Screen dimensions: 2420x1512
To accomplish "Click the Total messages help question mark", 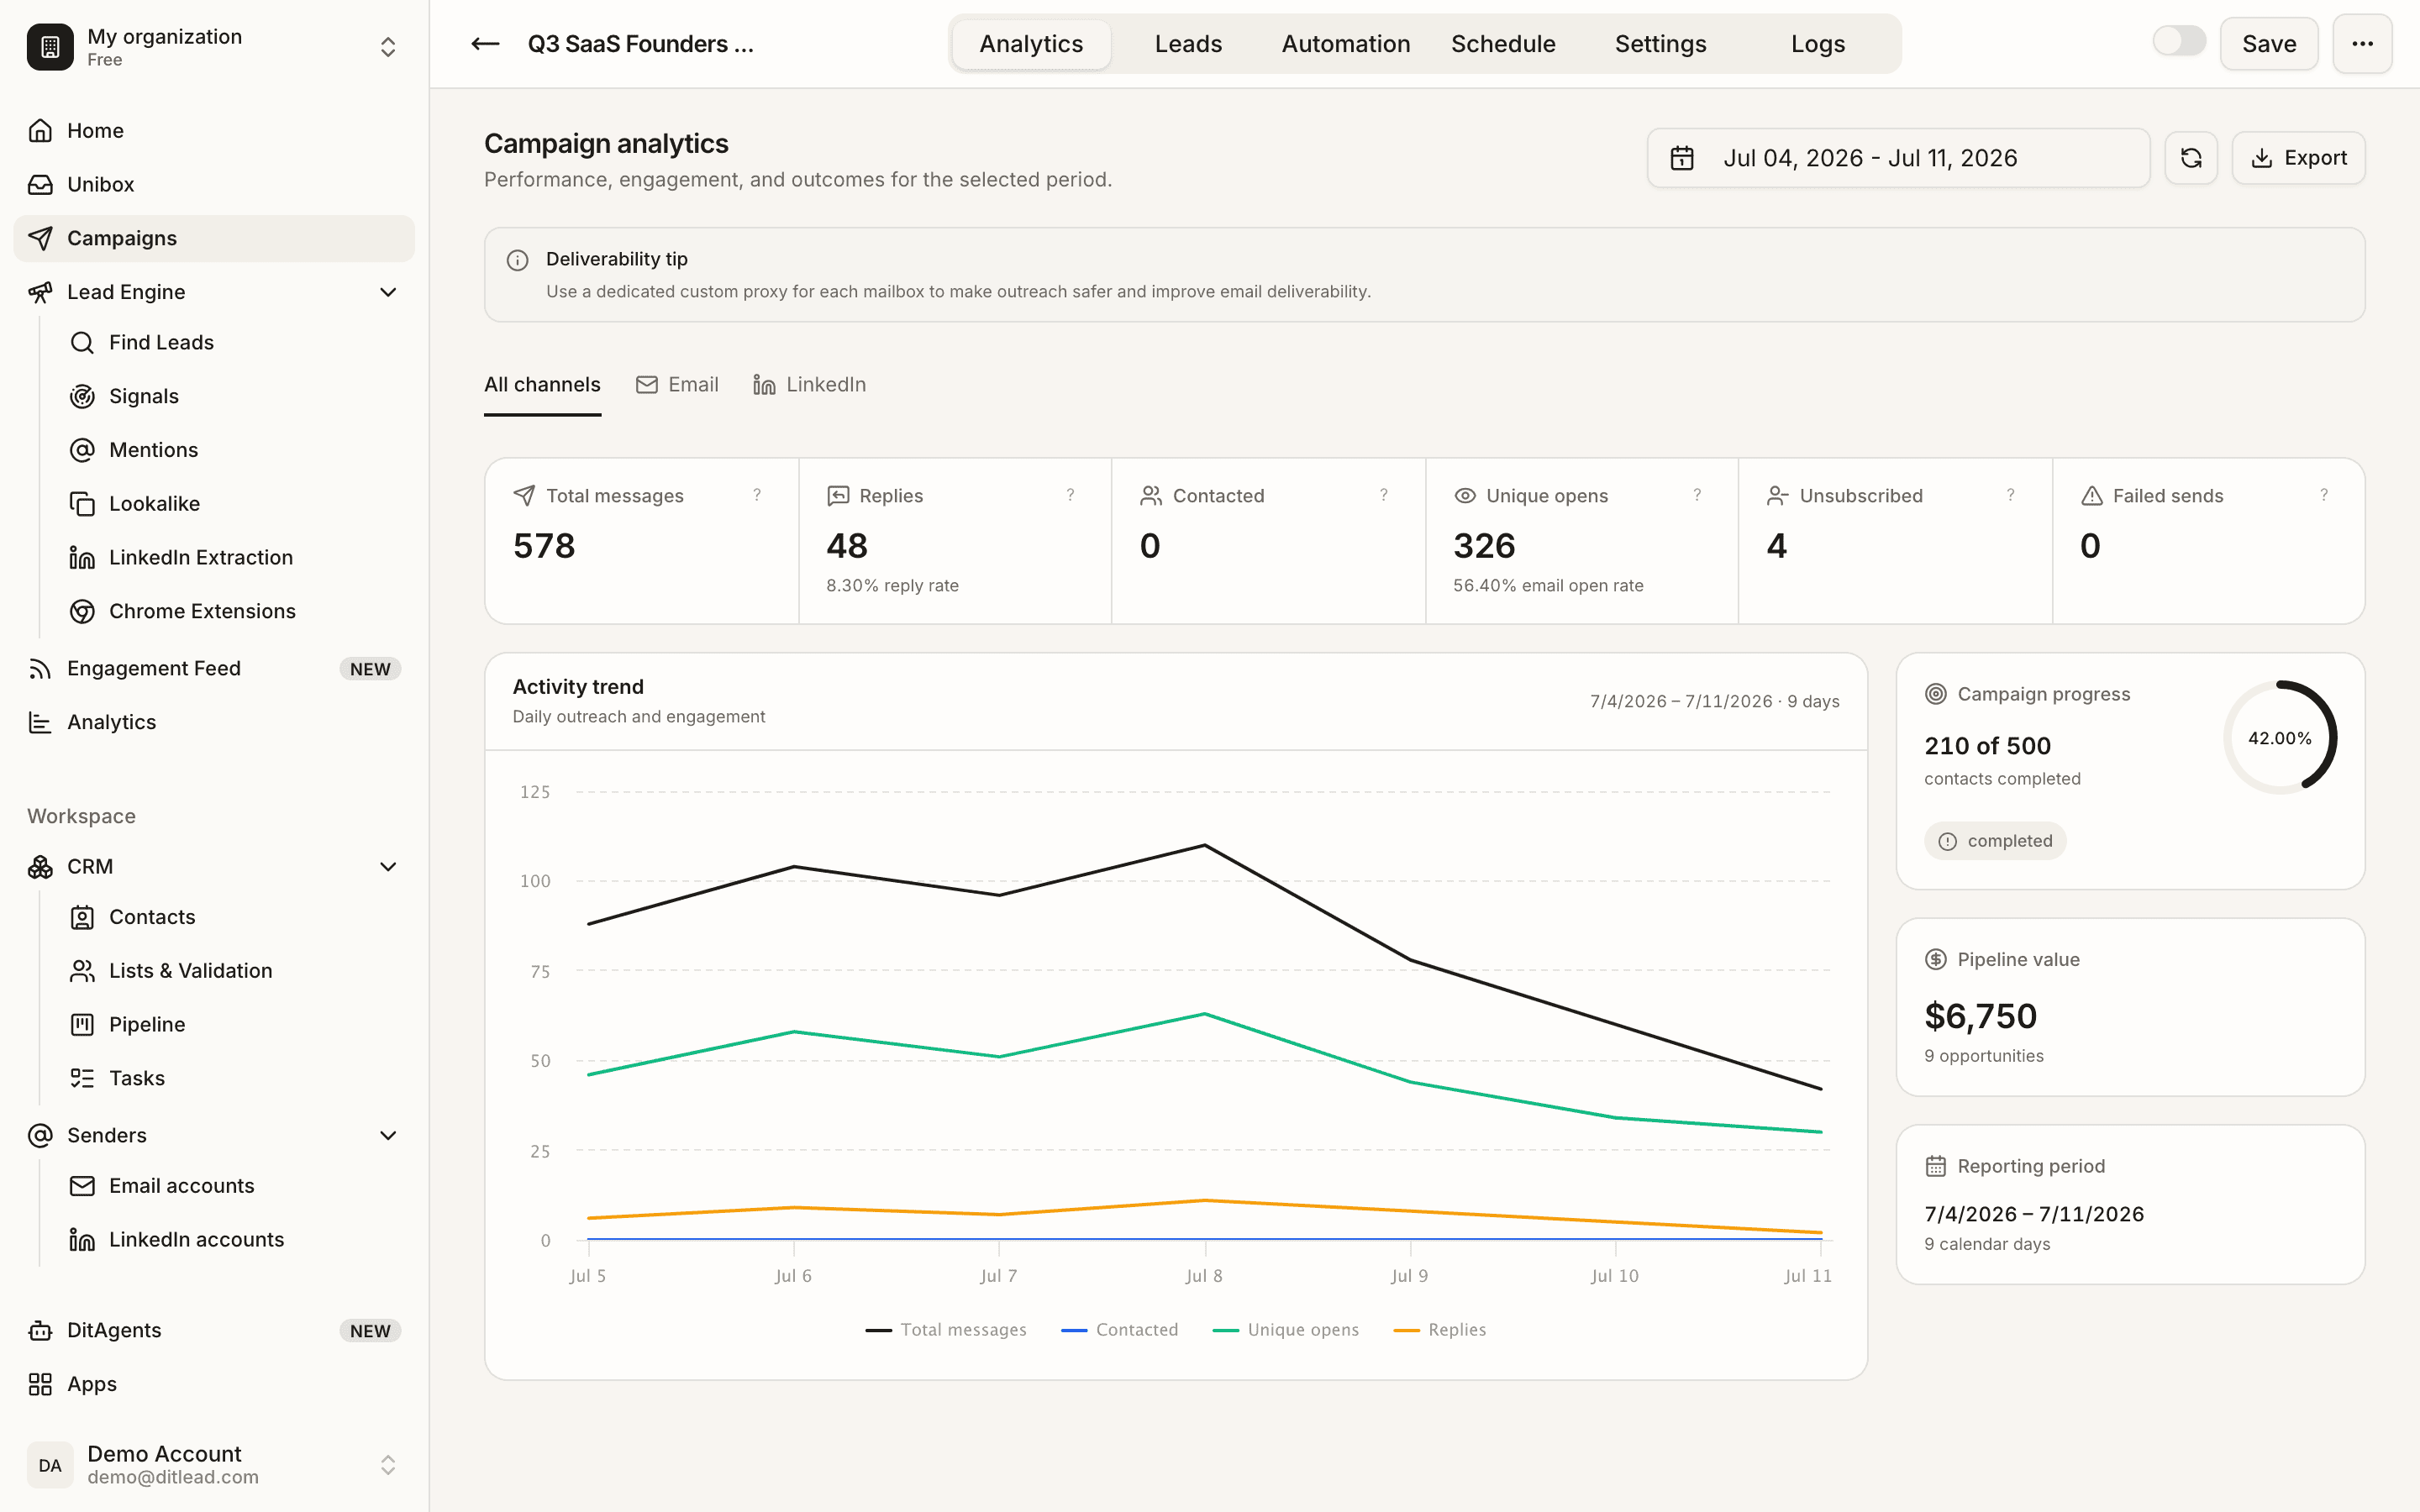I will click(757, 495).
